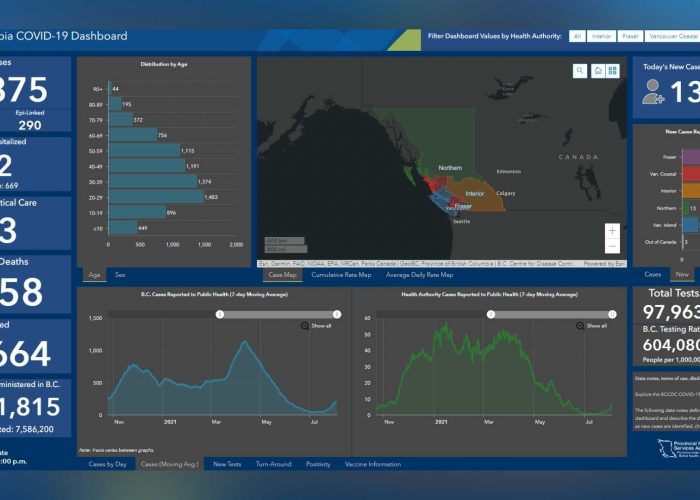Screen dimensions: 700x500
Task: Reset map with the home extent icon
Action: 597,71
